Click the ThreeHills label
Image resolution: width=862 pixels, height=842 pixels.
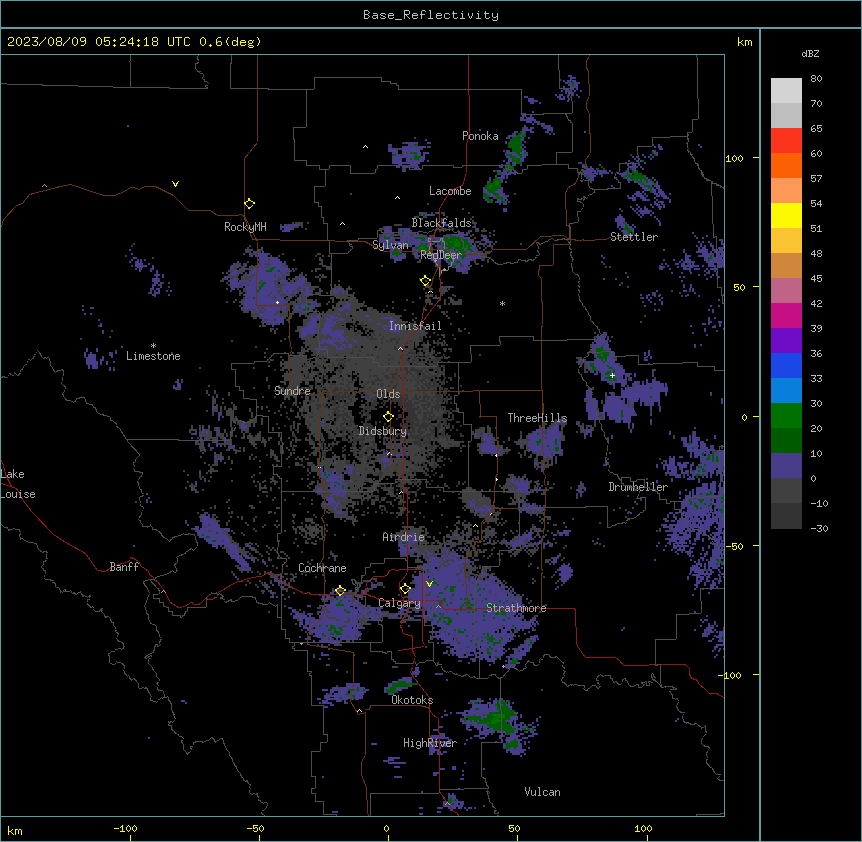pos(537,418)
